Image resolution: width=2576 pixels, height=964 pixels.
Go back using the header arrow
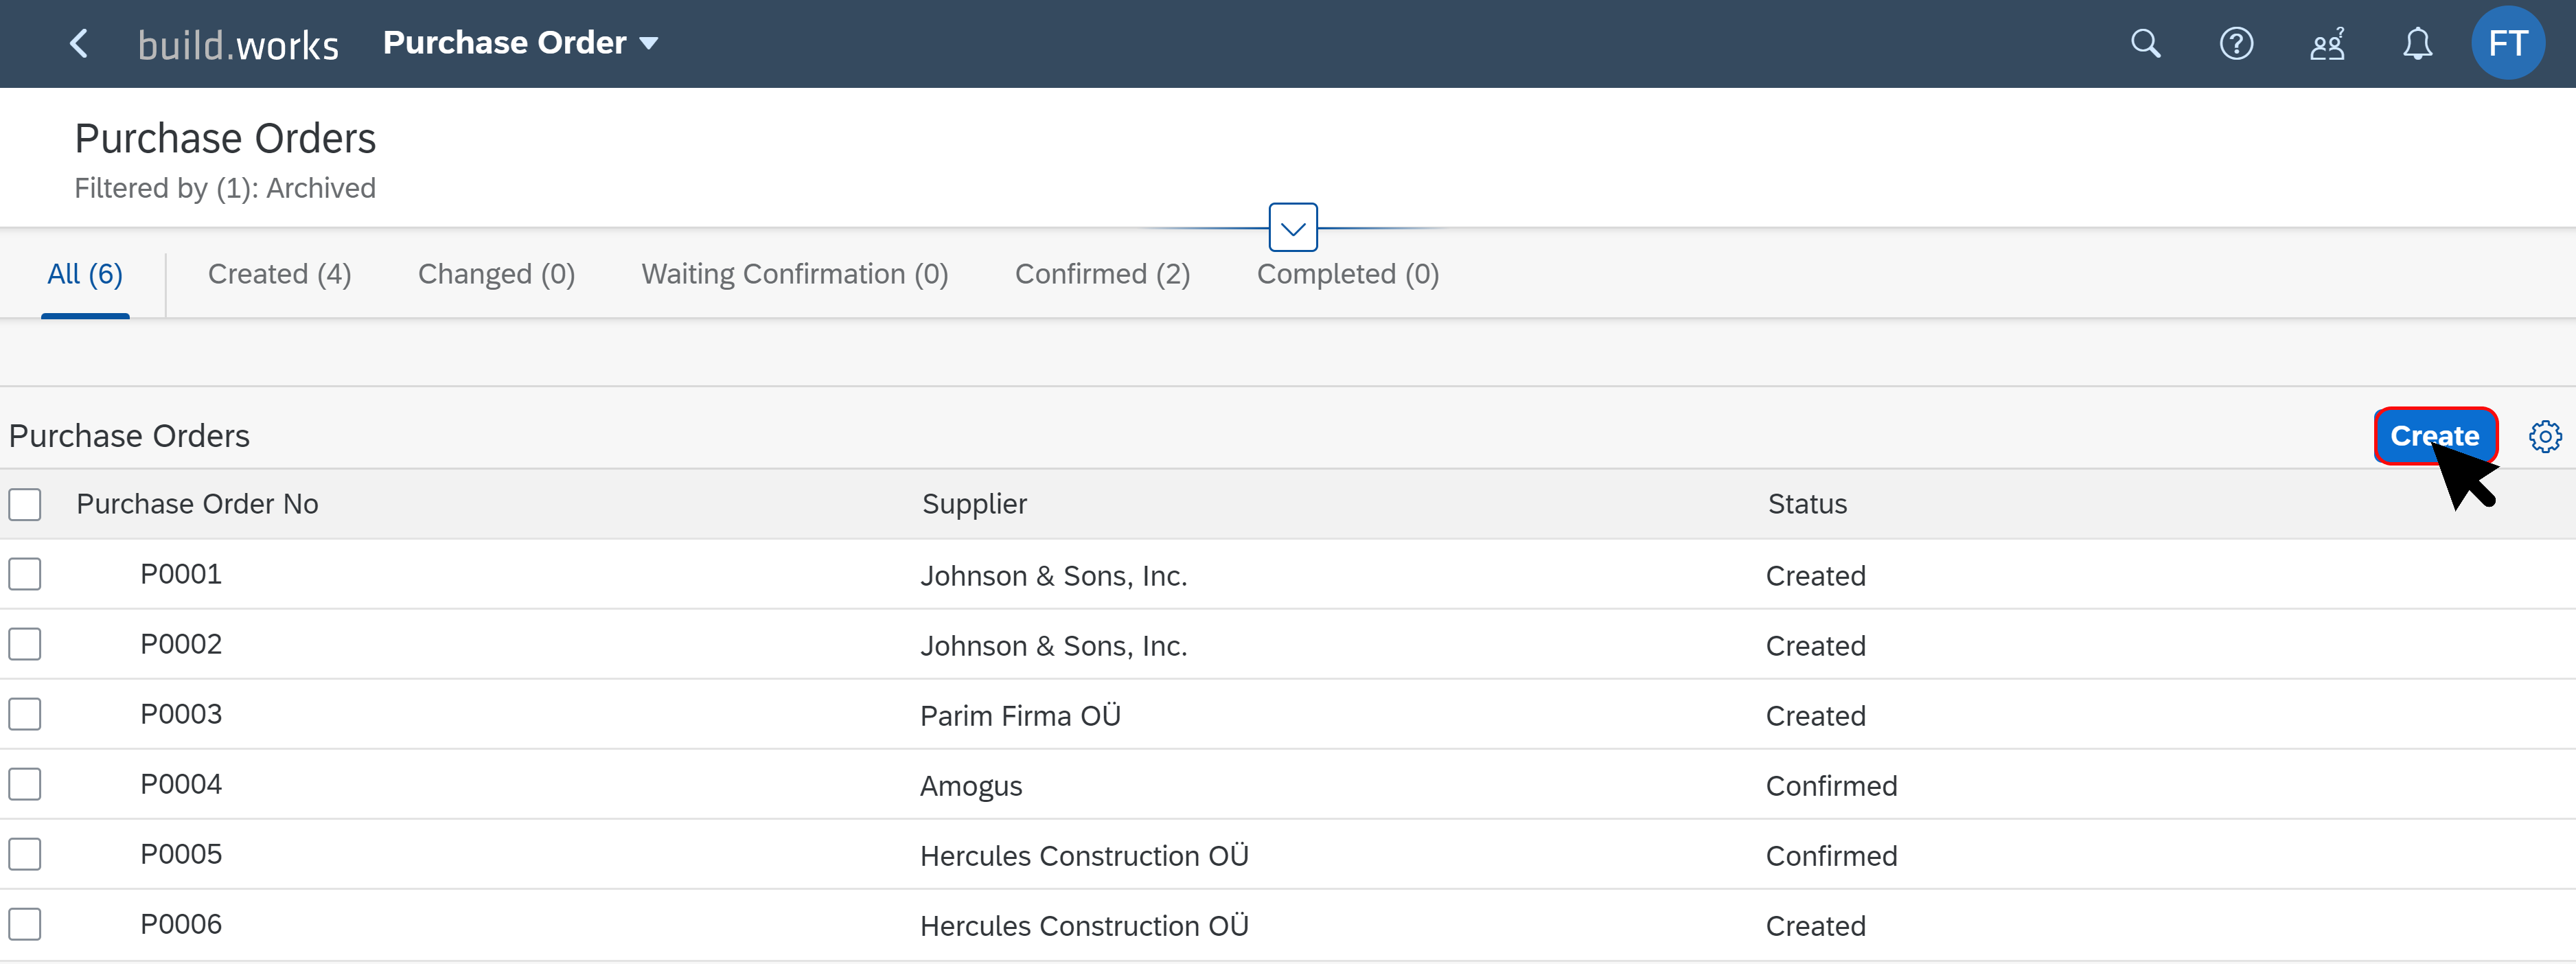click(79, 43)
